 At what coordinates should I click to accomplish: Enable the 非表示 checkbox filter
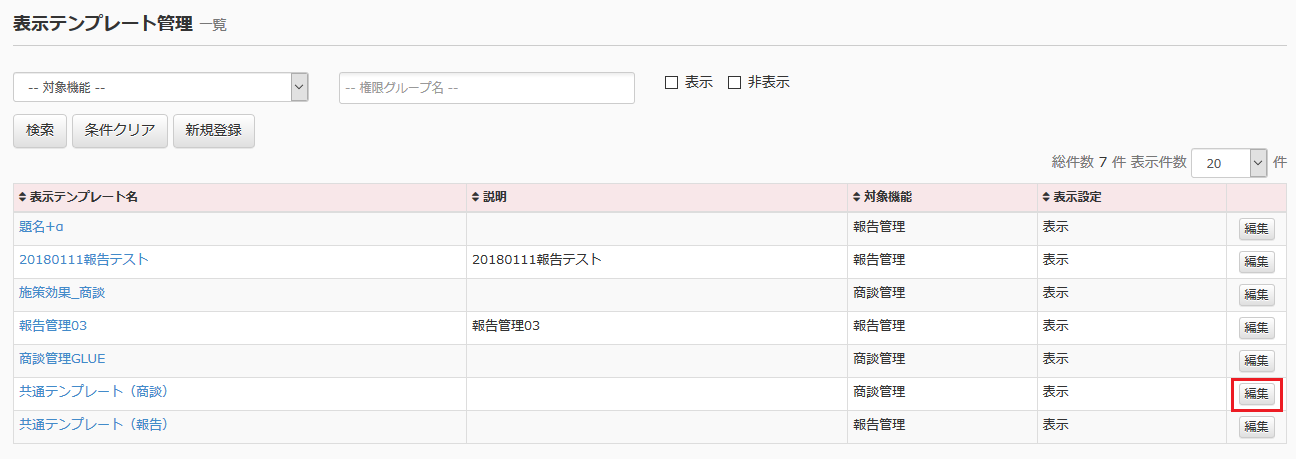click(734, 83)
